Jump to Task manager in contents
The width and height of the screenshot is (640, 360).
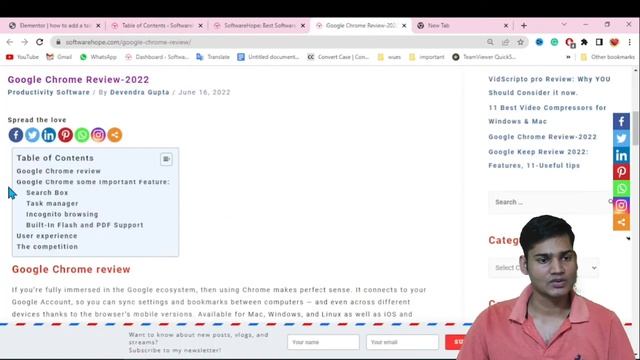(52, 203)
